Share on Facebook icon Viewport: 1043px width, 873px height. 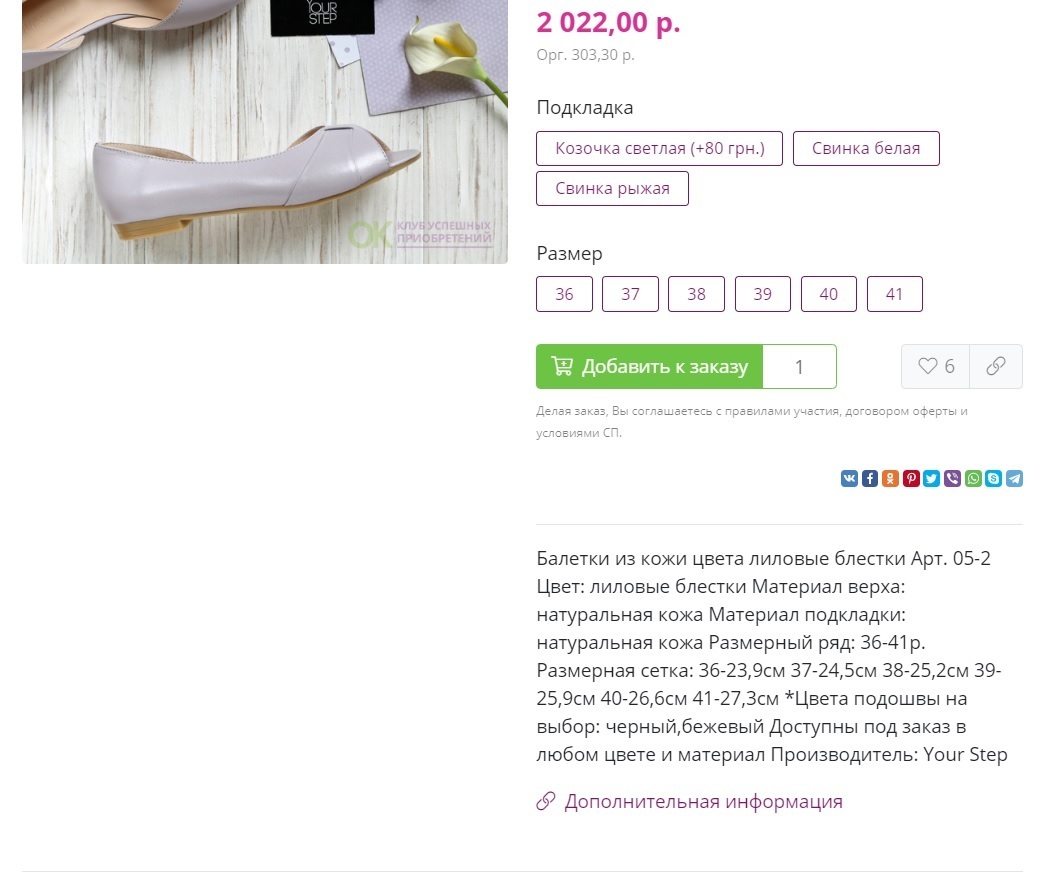870,478
